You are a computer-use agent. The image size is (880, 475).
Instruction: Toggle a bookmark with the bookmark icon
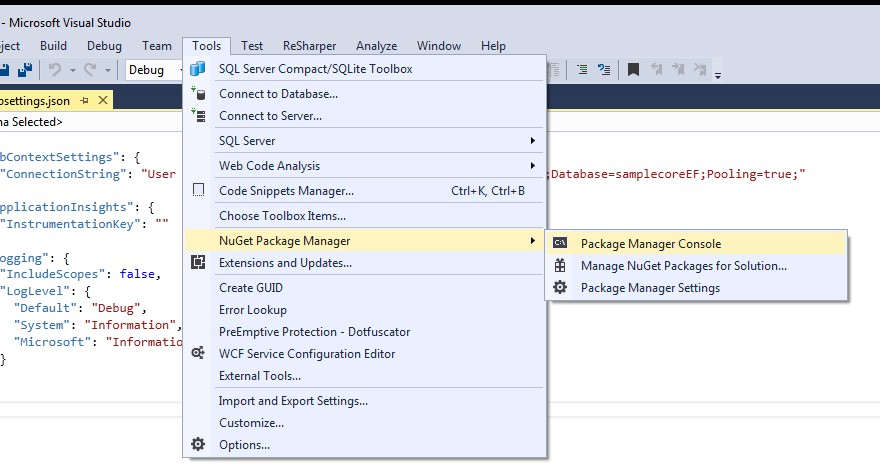[633, 70]
